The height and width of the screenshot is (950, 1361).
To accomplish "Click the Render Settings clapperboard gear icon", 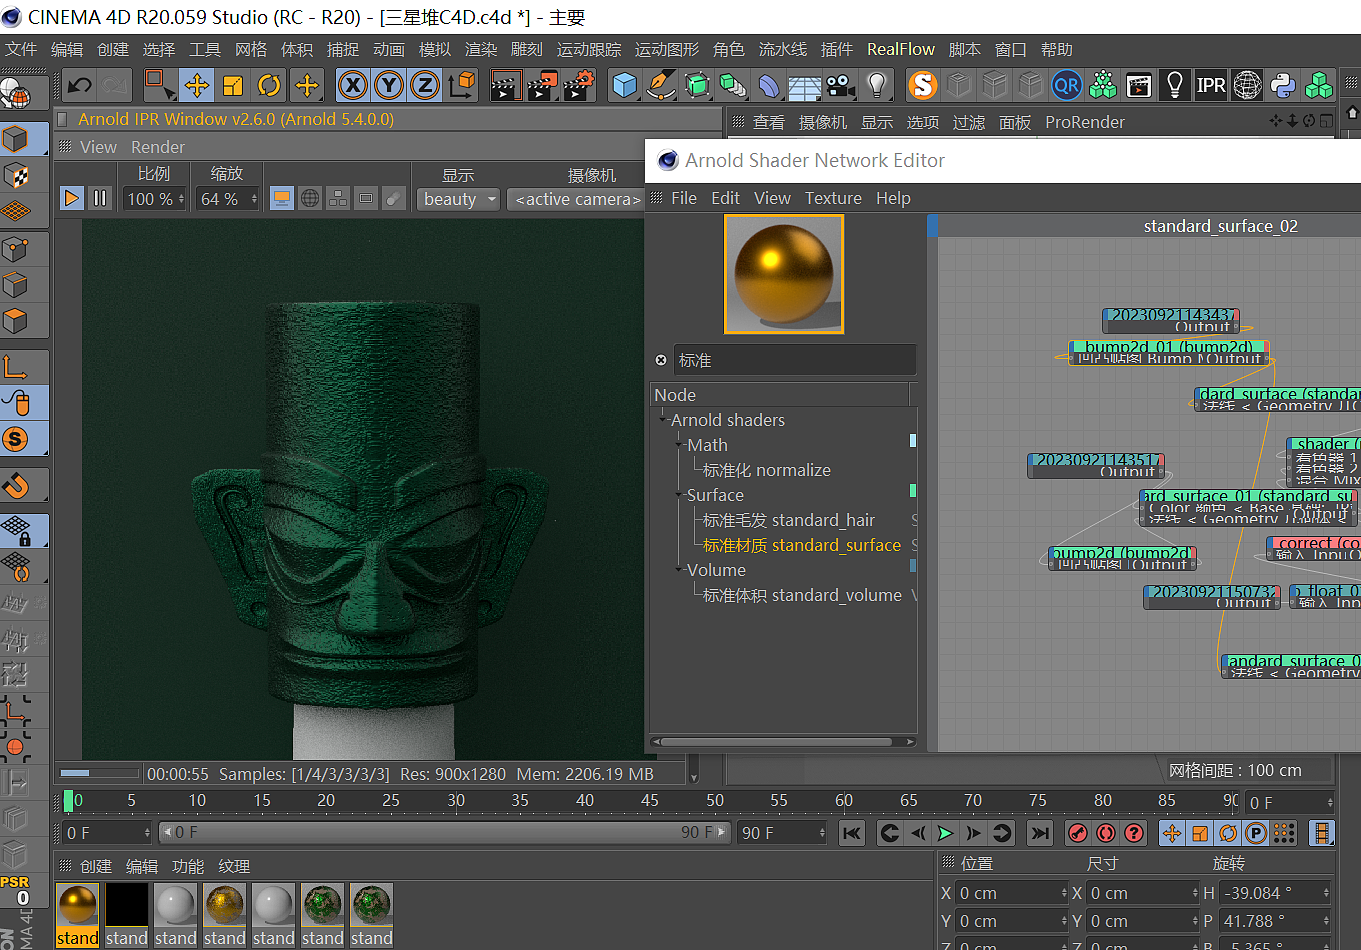I will (579, 86).
